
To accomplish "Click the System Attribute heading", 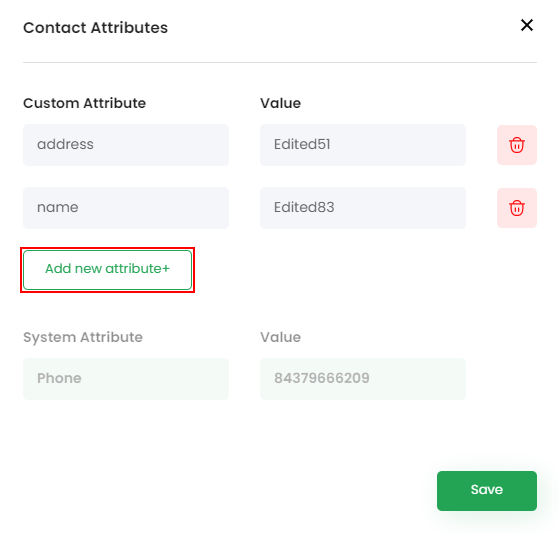I will tap(83, 337).
